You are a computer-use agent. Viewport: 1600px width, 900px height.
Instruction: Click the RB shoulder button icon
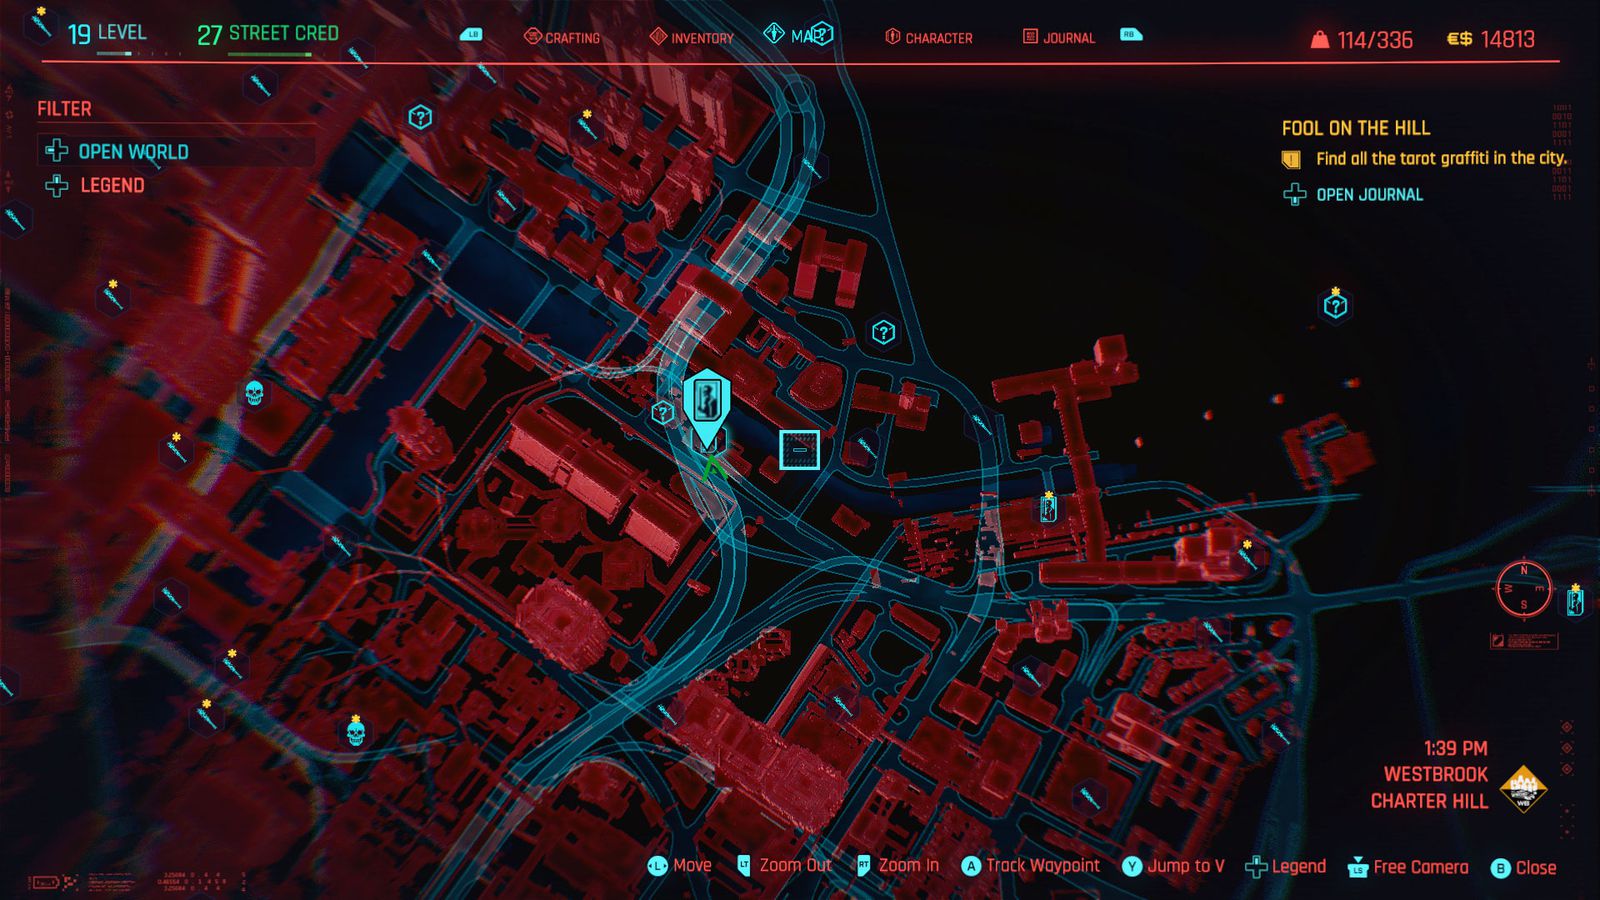(x=1130, y=35)
